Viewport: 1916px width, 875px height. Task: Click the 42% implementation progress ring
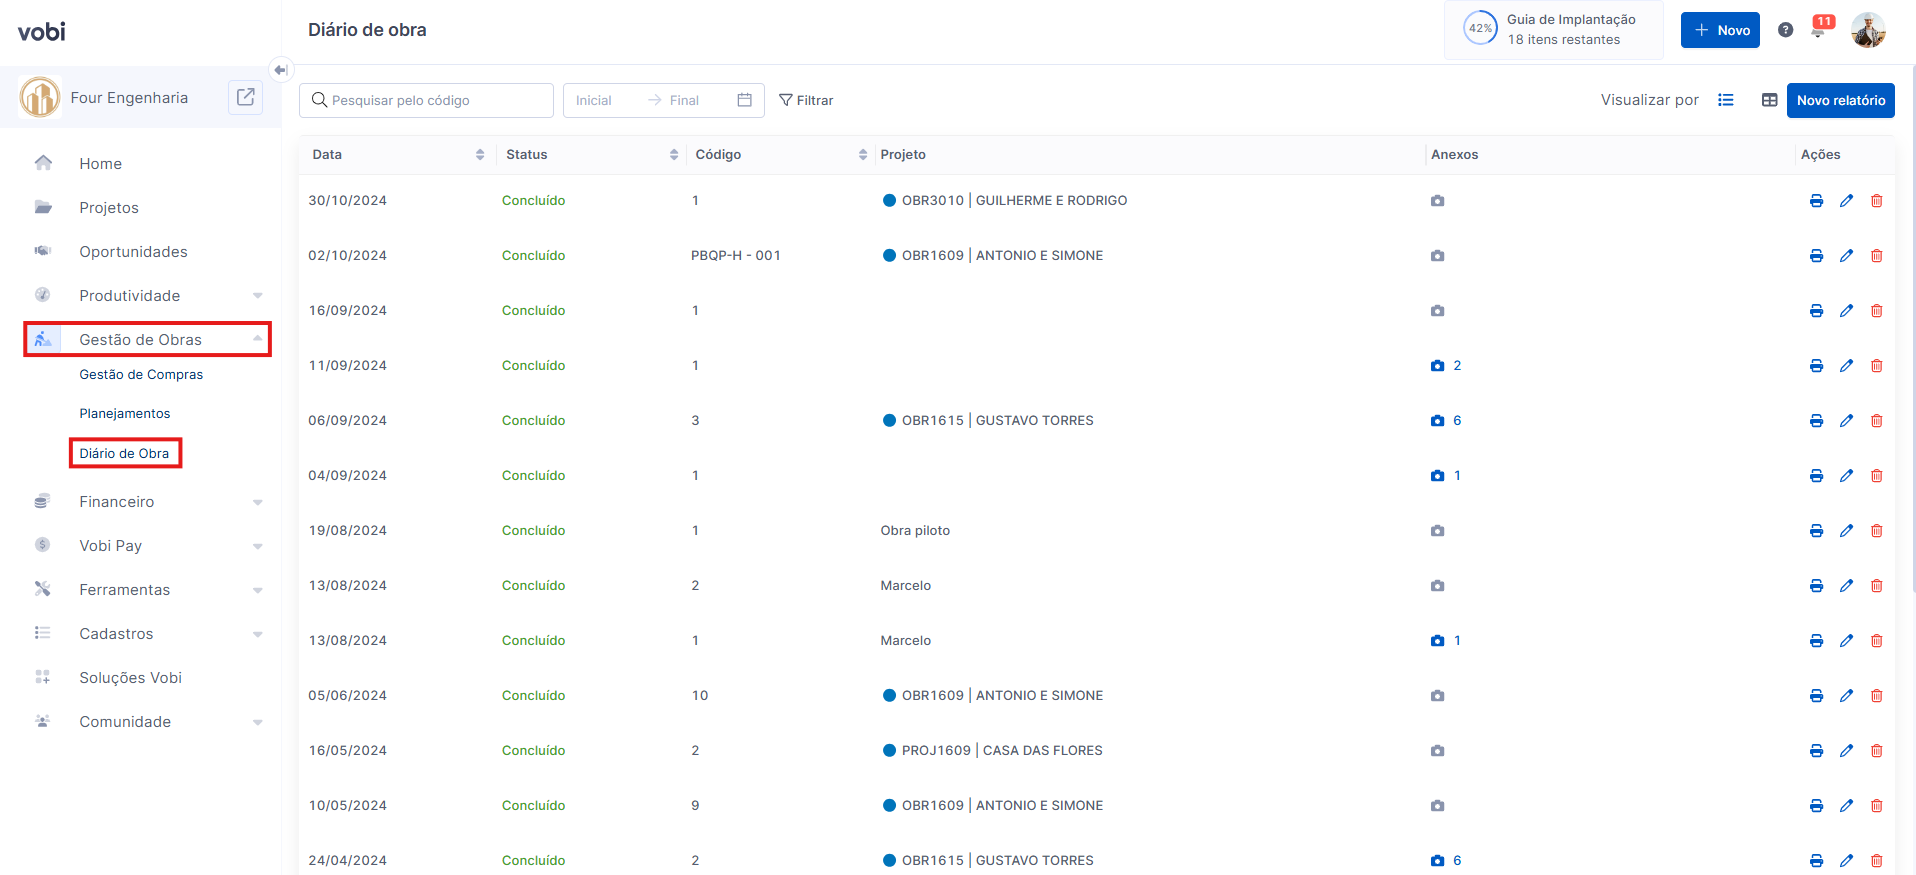coord(1480,28)
